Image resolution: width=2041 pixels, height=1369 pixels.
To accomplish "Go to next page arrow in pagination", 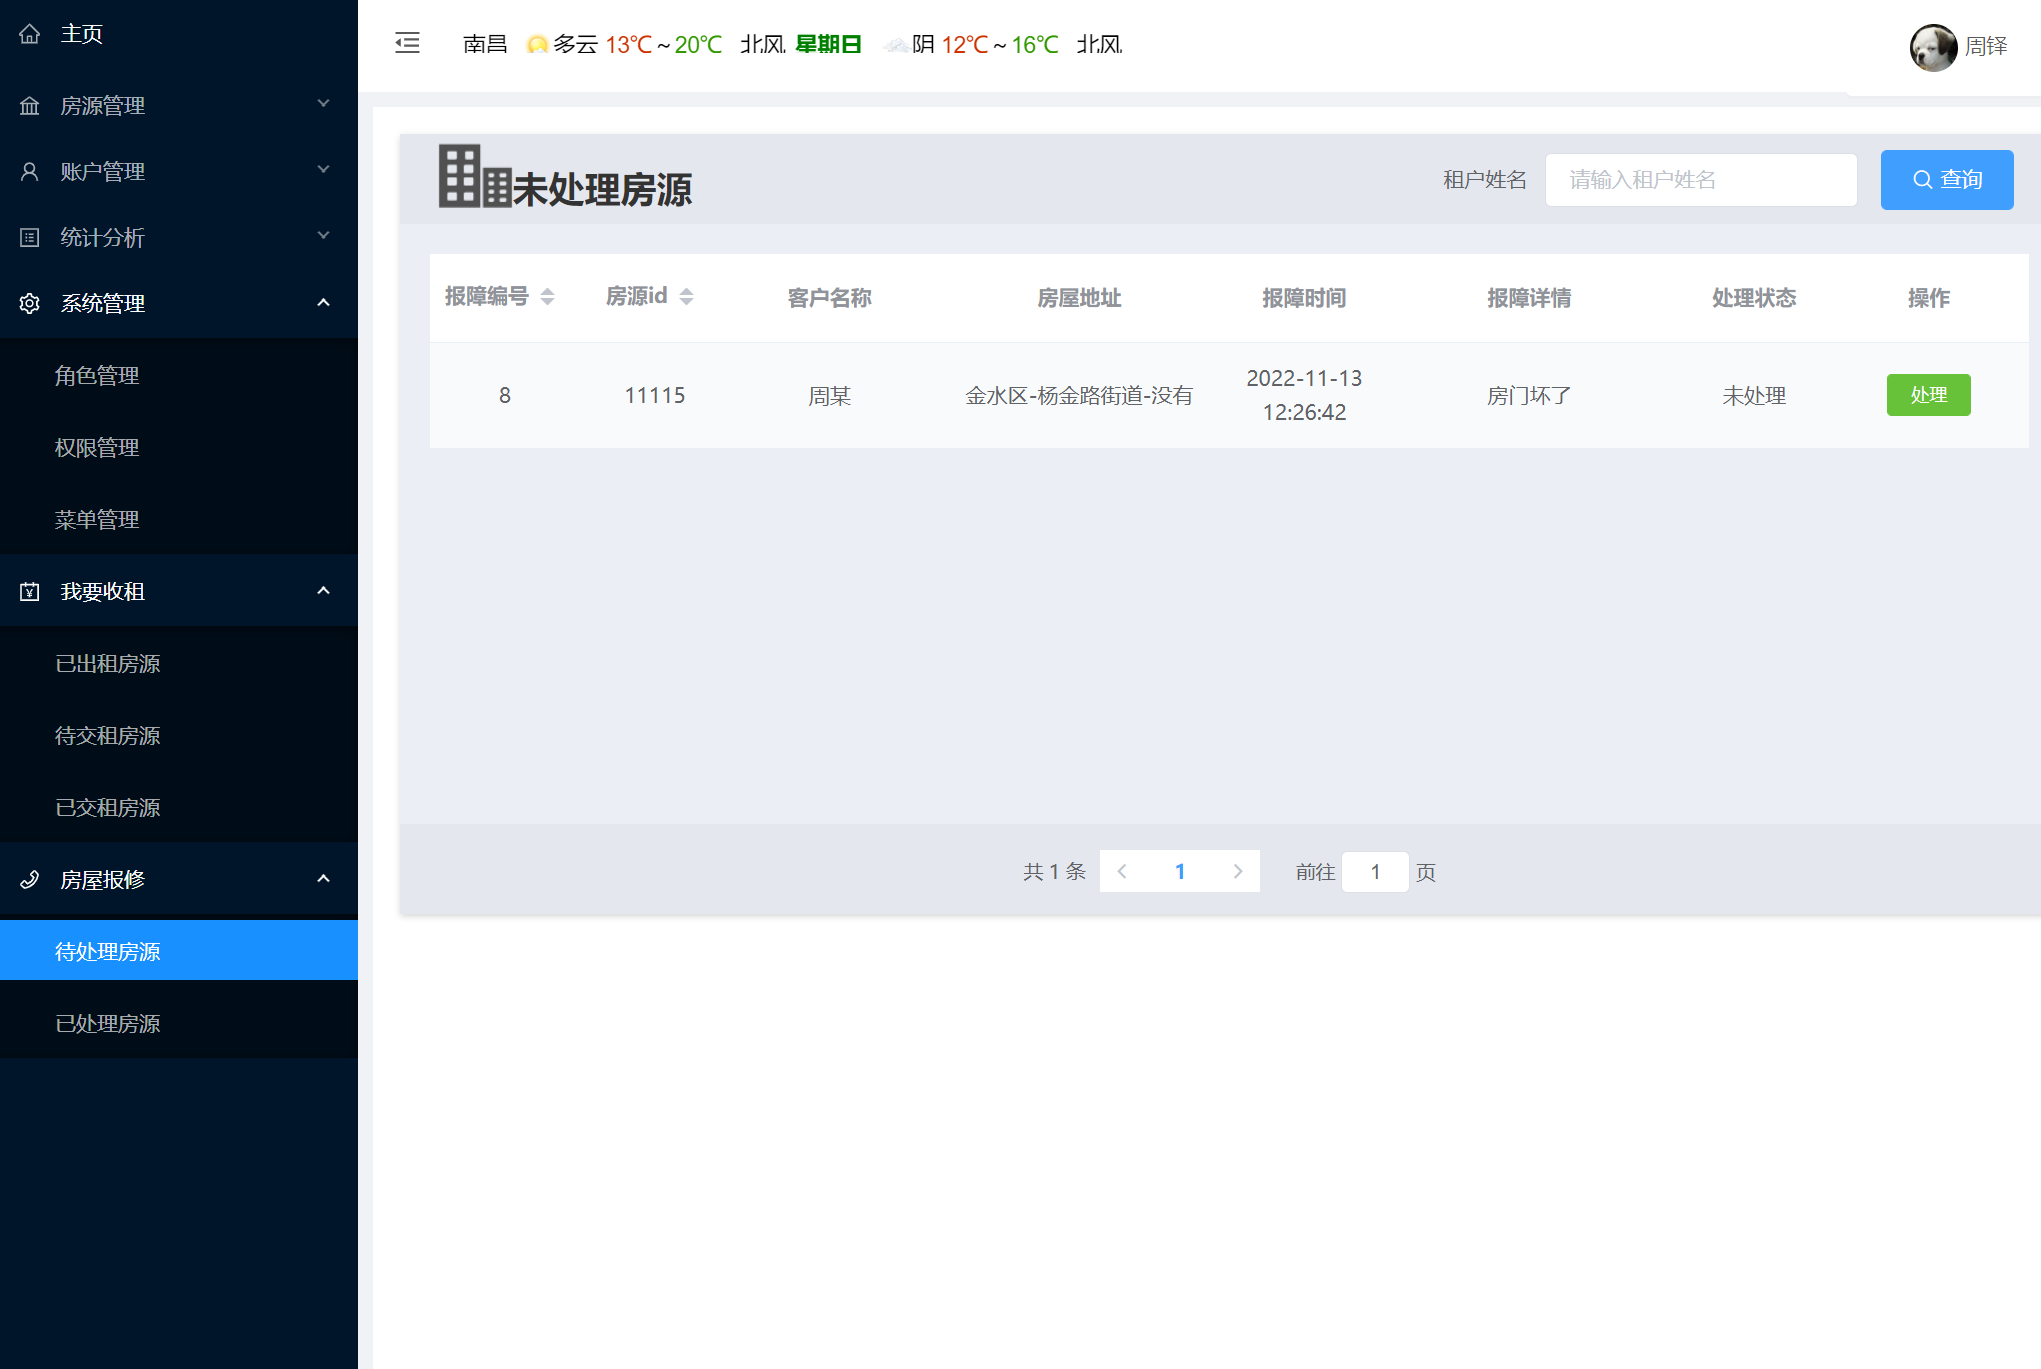I will click(x=1237, y=871).
